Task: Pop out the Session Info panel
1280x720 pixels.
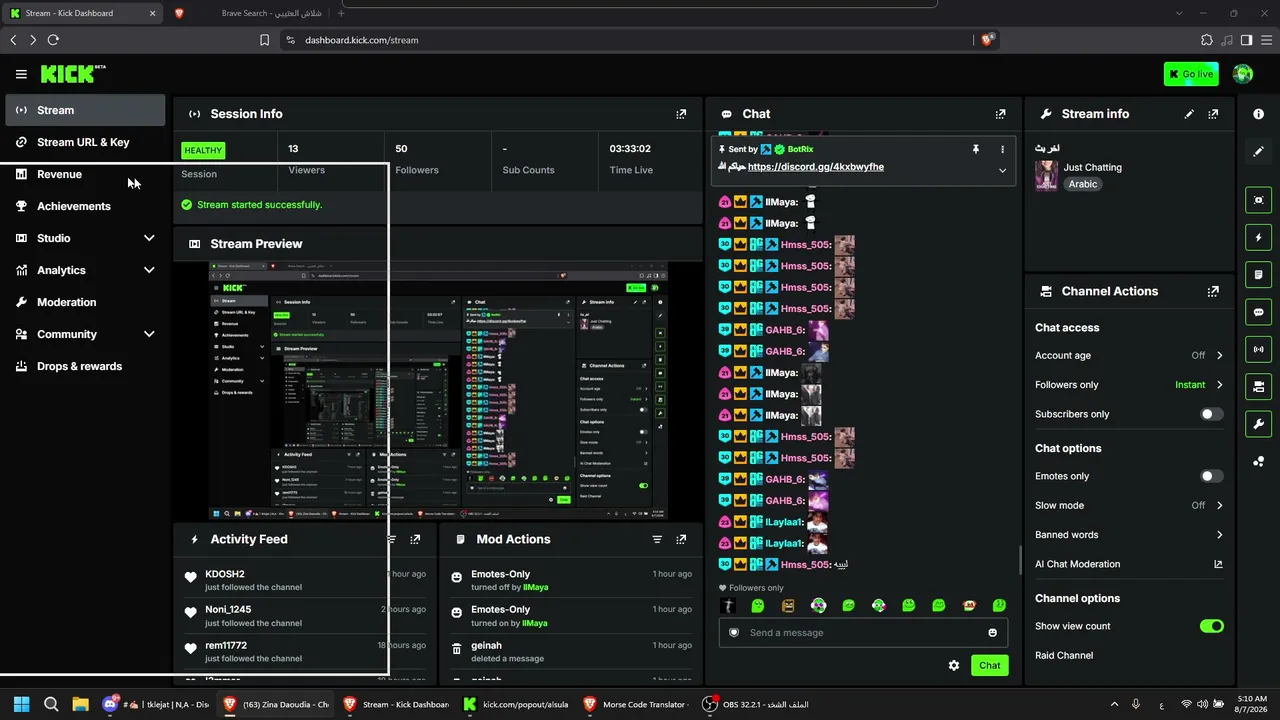Action: tap(681, 114)
